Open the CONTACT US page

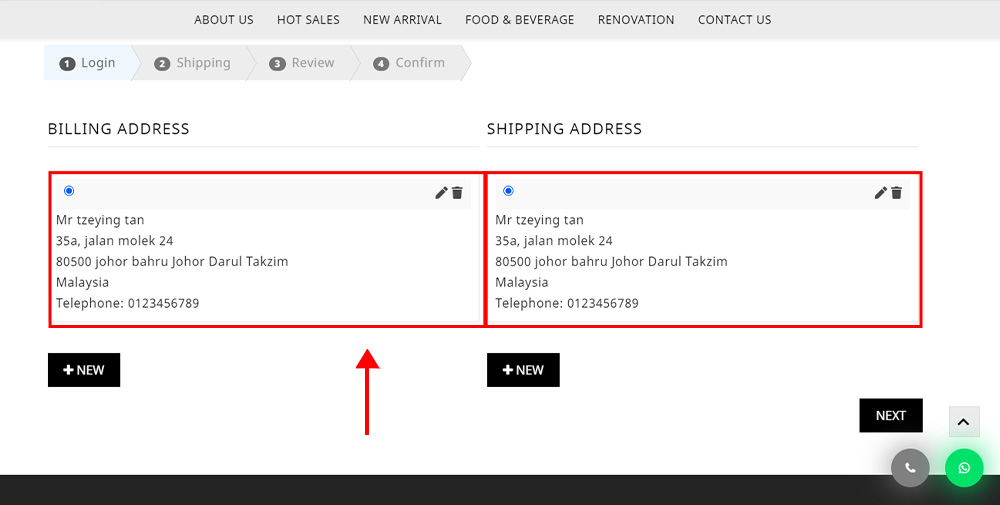(x=734, y=20)
